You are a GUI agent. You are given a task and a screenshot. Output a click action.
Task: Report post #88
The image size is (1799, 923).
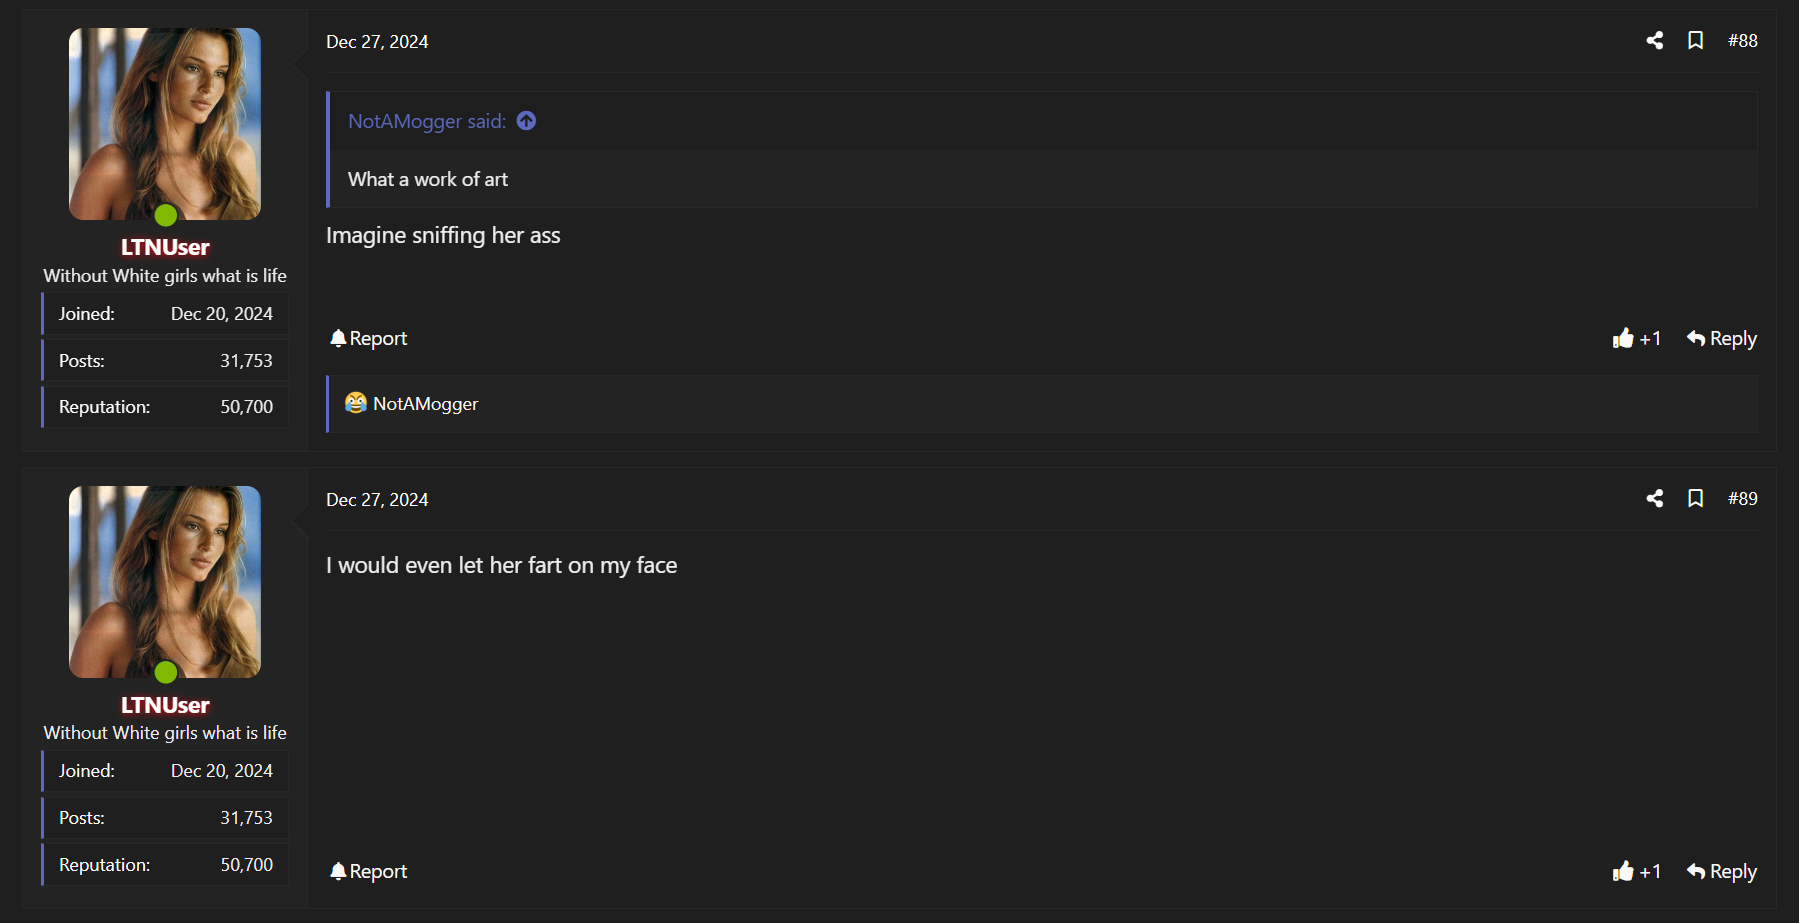click(369, 339)
